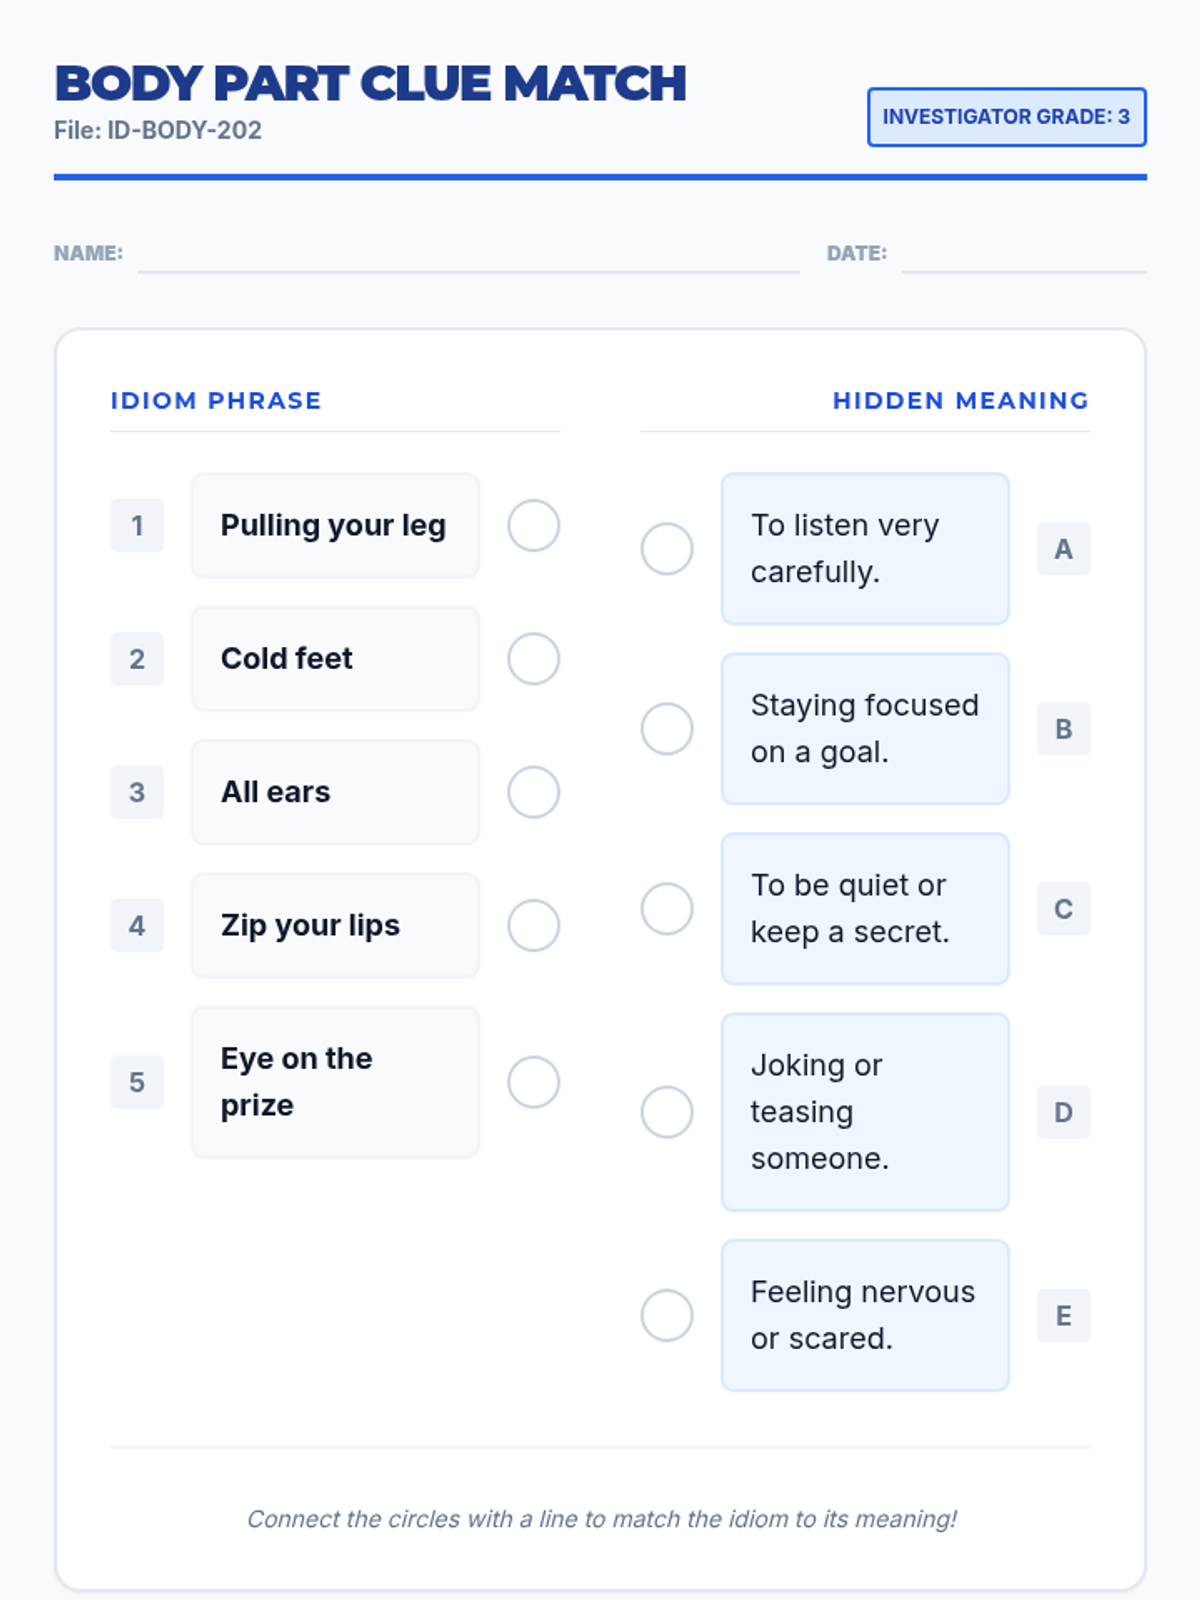Click the 'Pulling your leg' idiom card
This screenshot has height=1600, width=1200.
(x=335, y=526)
